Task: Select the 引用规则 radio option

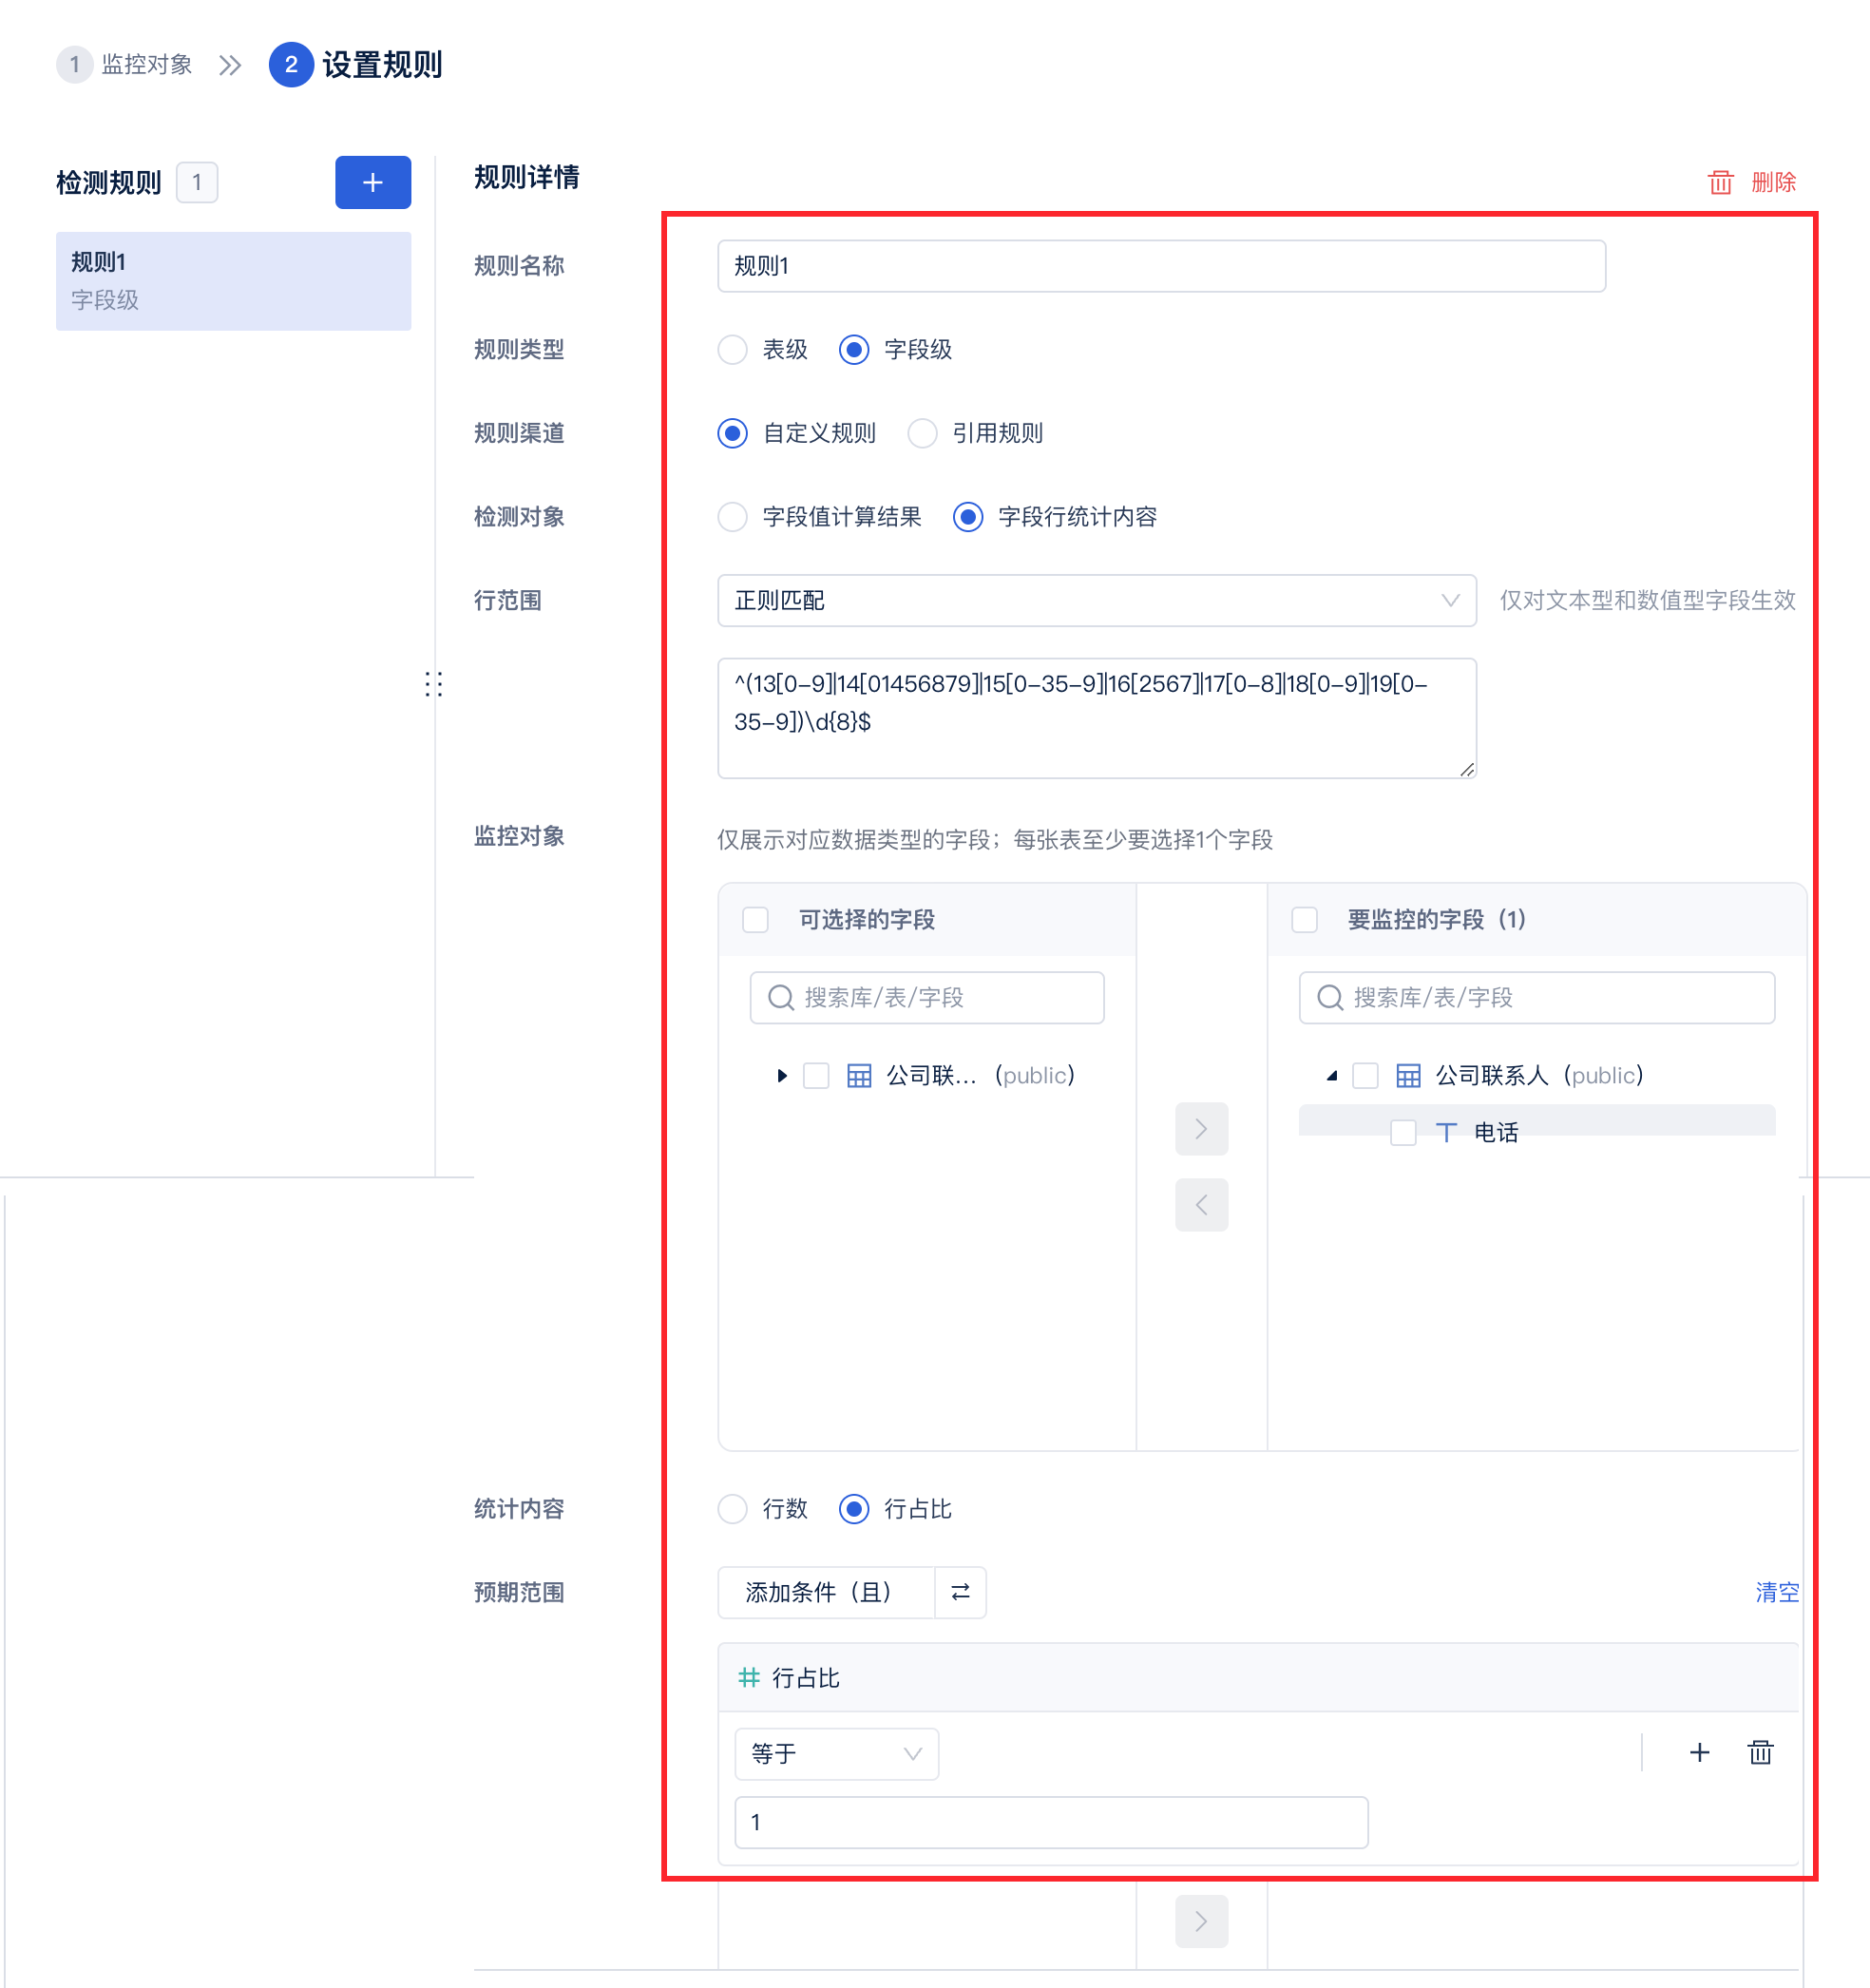Action: pos(922,433)
